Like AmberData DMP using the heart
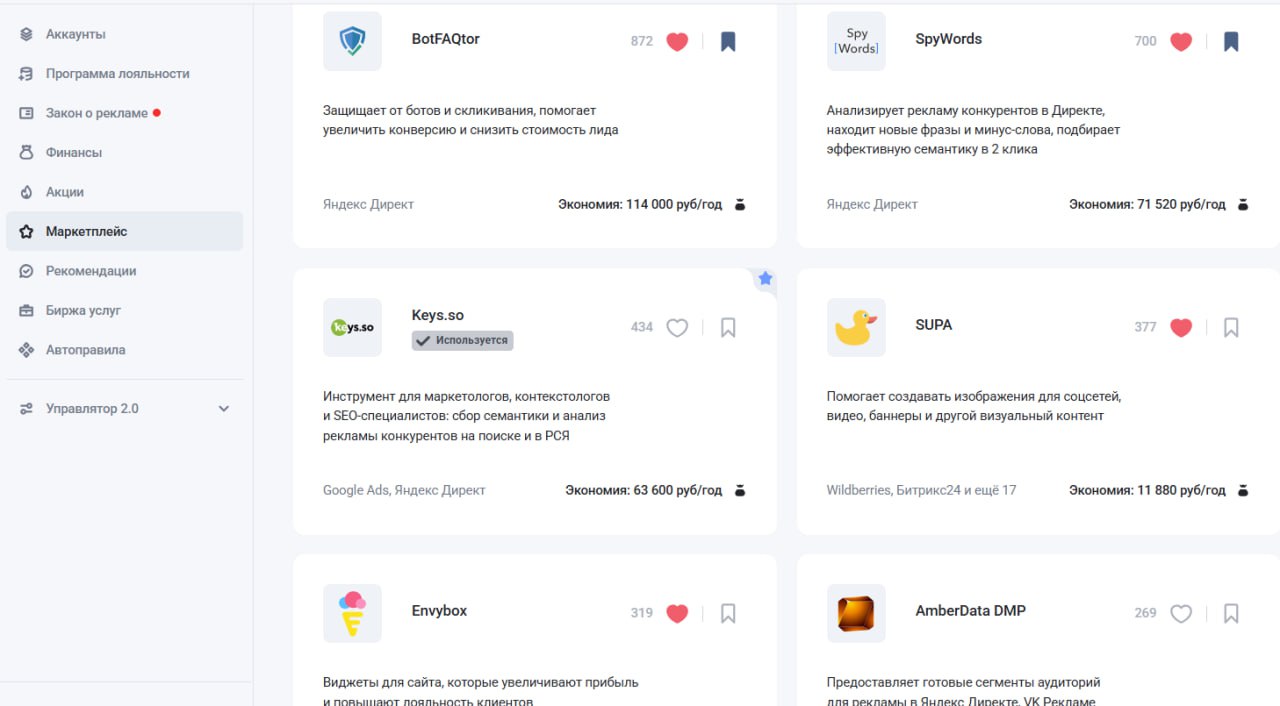The width and height of the screenshot is (1280, 706). click(x=1181, y=614)
